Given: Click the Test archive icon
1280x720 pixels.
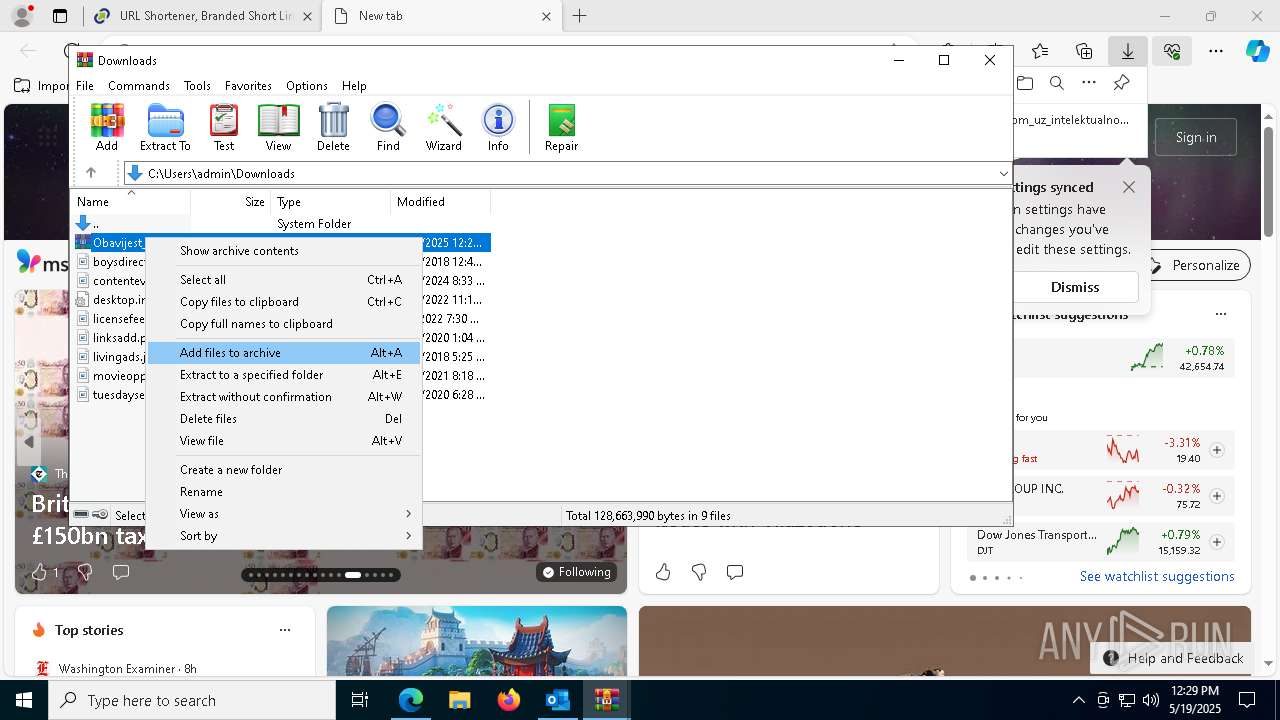Looking at the screenshot, I should coord(224,127).
